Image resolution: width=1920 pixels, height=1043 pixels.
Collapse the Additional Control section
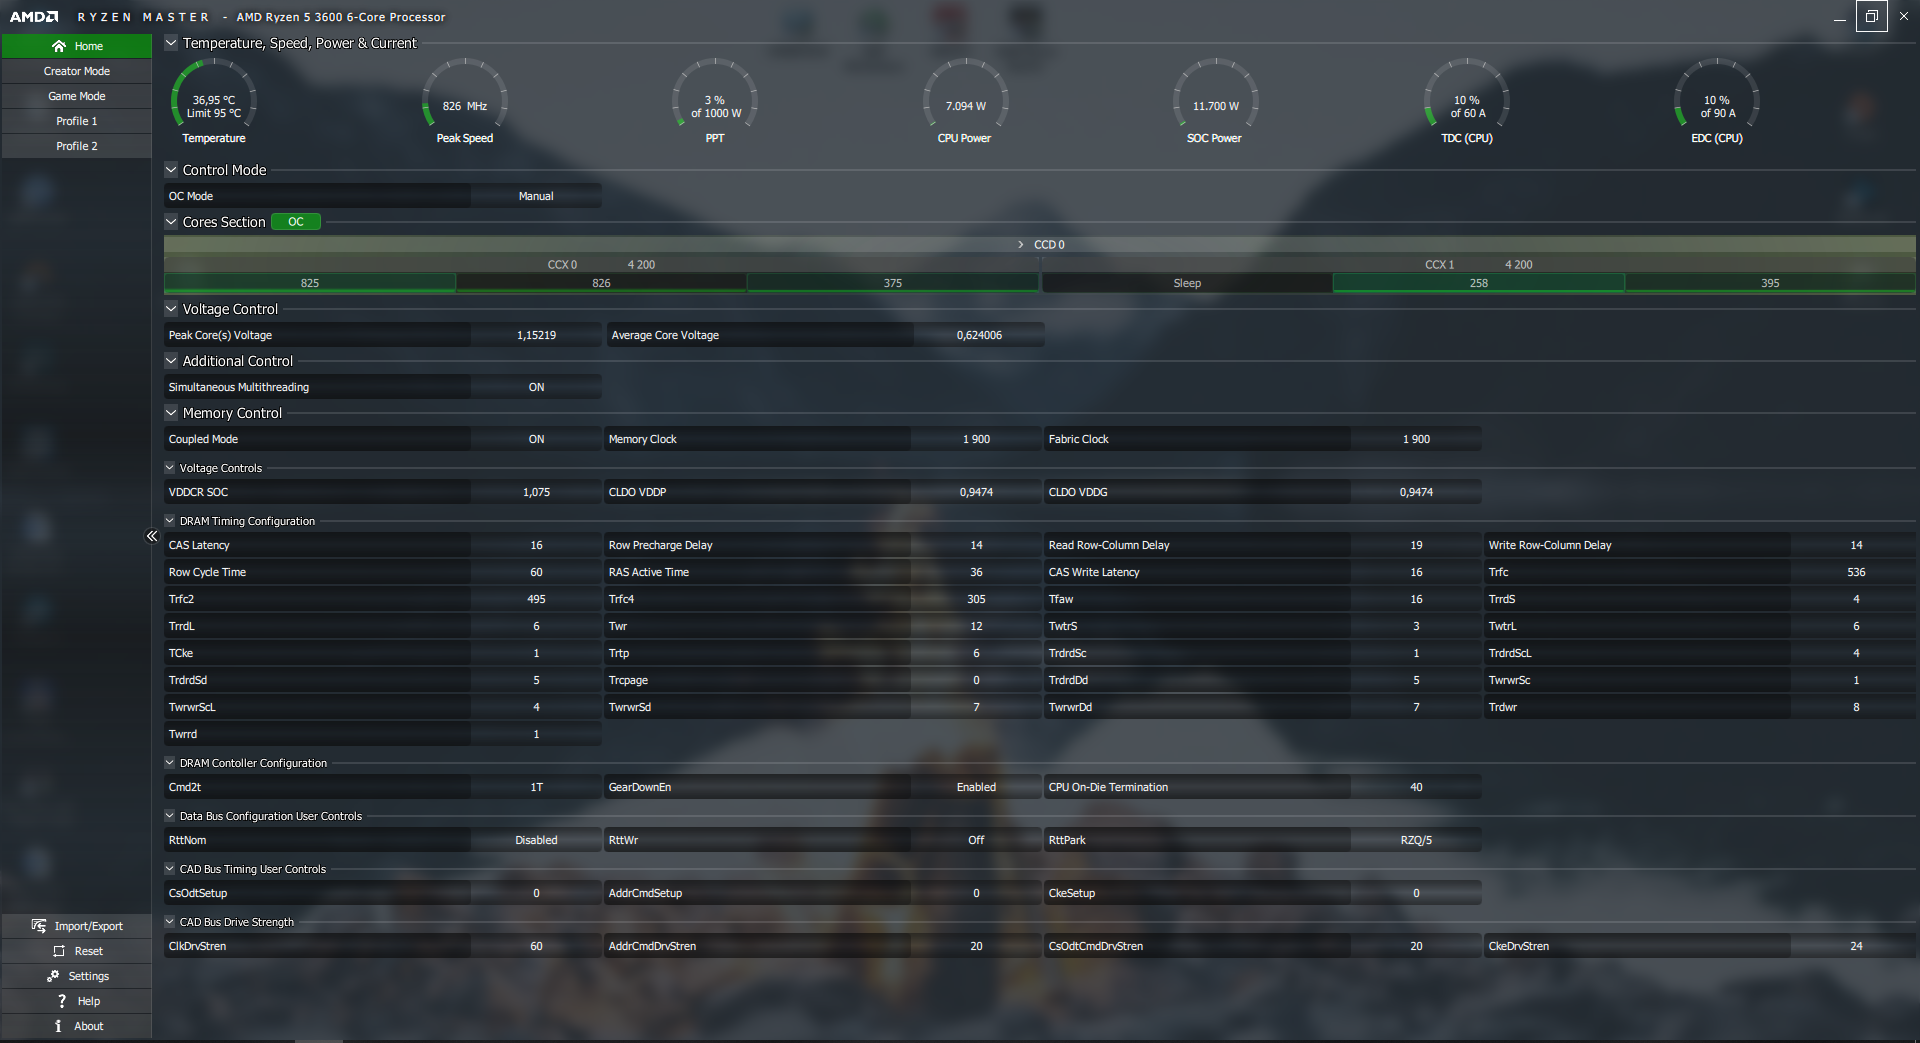pos(171,361)
